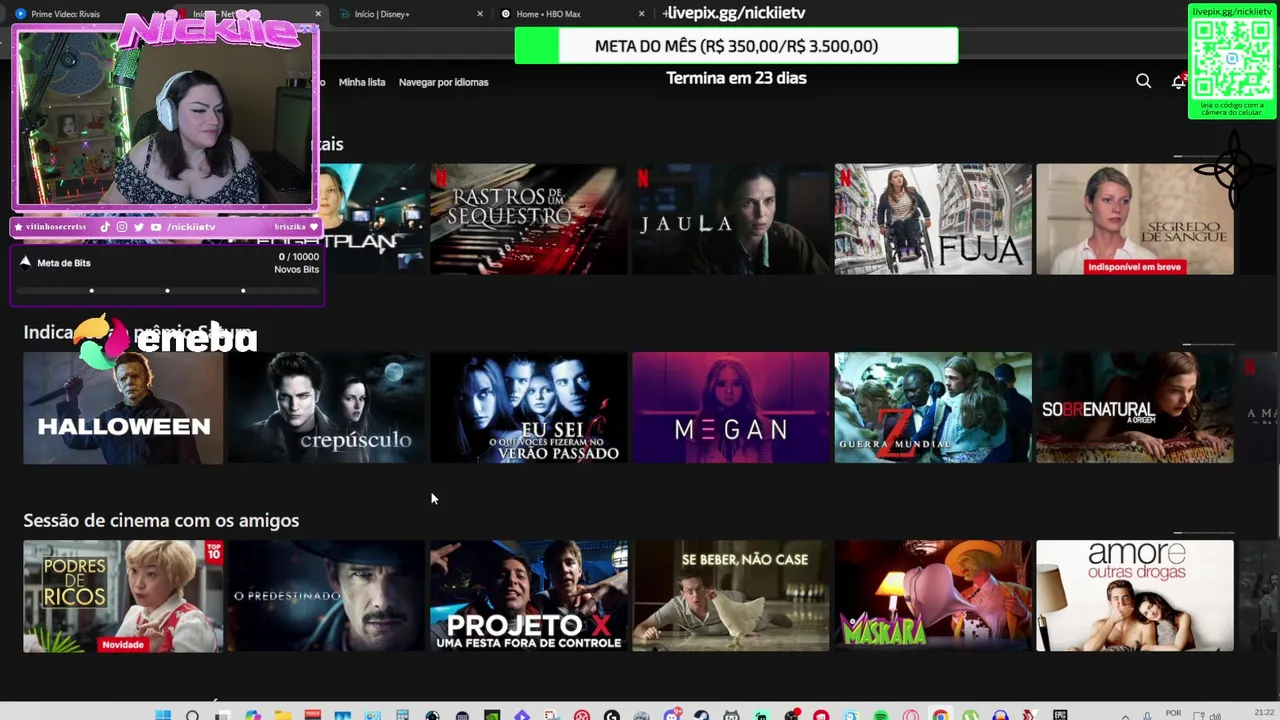Open Google Chrome from the taskbar
The image size is (1280, 720).
(940, 715)
